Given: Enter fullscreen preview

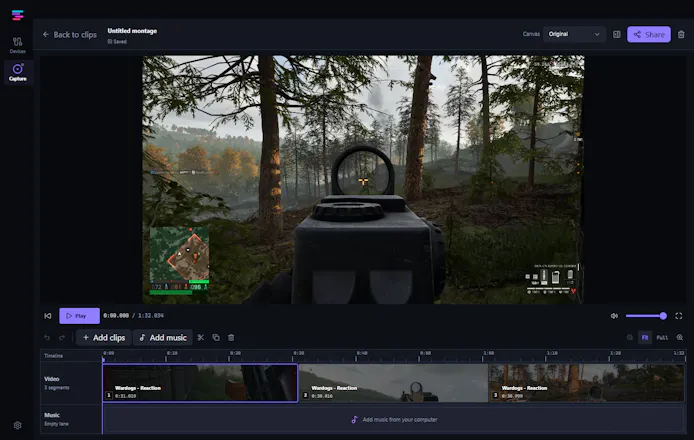Looking at the screenshot, I should pos(679,316).
